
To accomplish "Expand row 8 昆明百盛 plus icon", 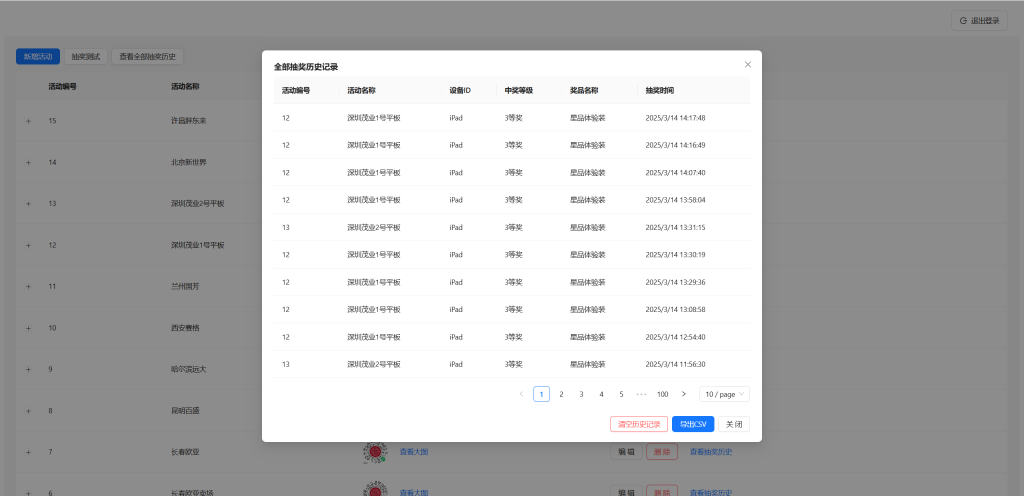I will pyautogui.click(x=28, y=411).
